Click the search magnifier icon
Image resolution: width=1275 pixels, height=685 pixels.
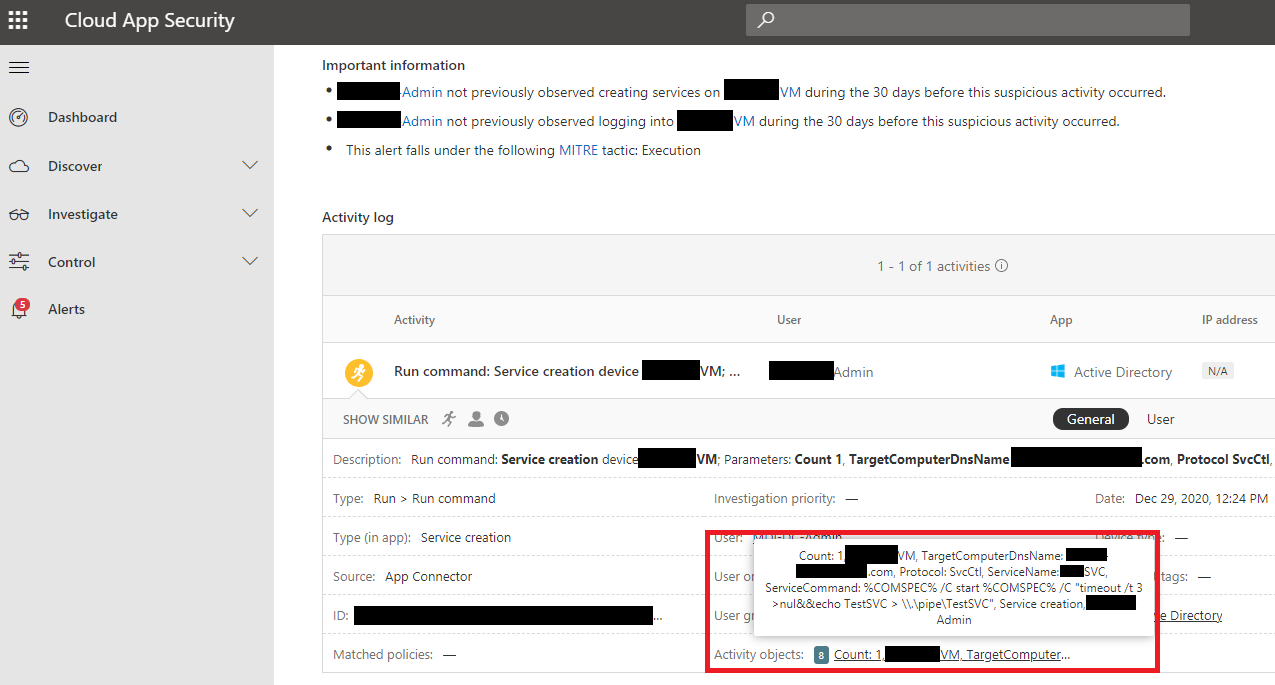tap(766, 20)
